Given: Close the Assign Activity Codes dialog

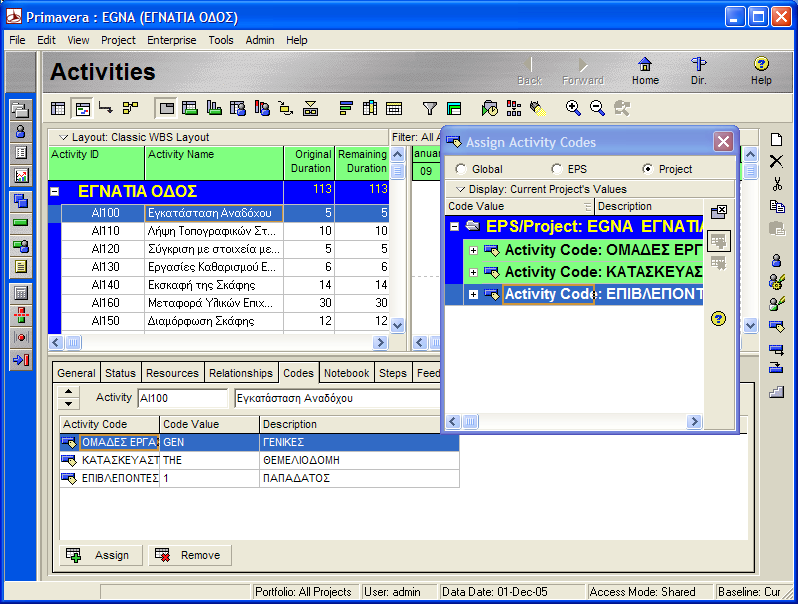Looking at the screenshot, I should [x=723, y=141].
